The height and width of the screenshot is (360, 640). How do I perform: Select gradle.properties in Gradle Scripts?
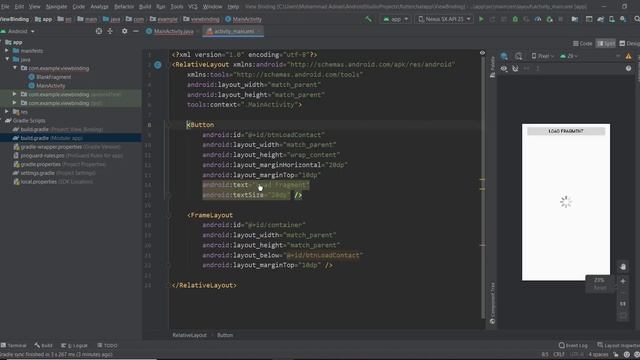pos(60,164)
